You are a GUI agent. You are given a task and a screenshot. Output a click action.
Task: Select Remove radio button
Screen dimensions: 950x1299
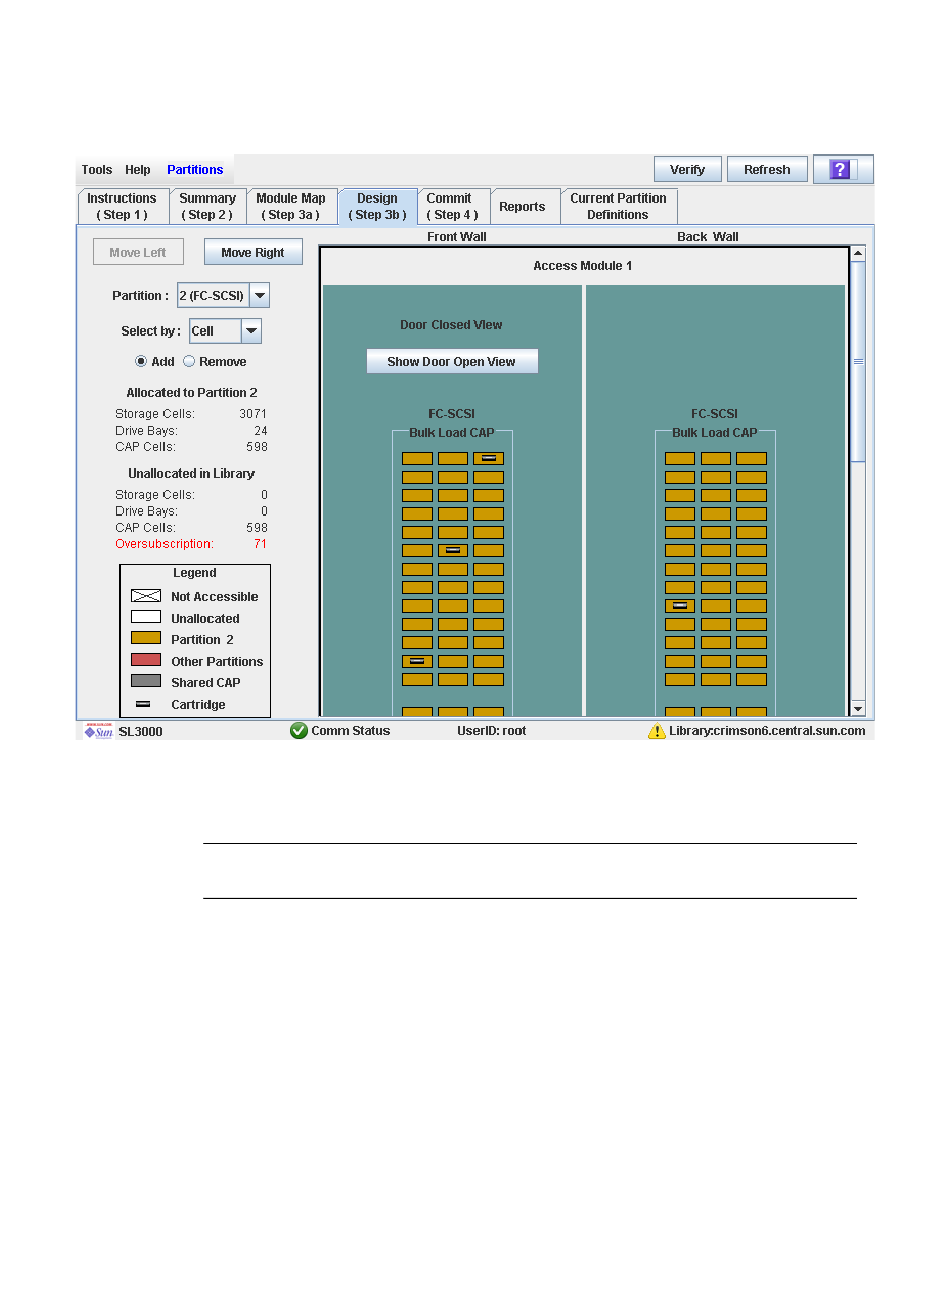(x=189, y=362)
